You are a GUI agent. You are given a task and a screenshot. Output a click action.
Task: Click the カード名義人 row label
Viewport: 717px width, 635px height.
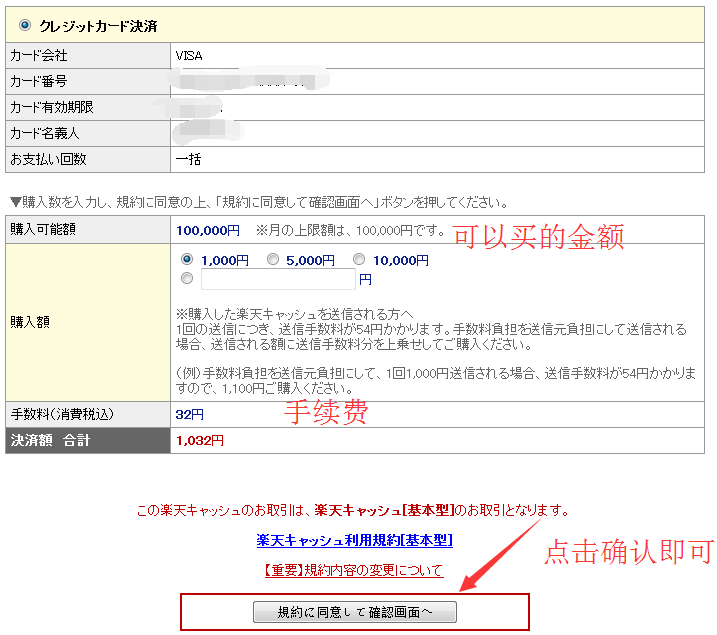pyautogui.click(x=45, y=133)
